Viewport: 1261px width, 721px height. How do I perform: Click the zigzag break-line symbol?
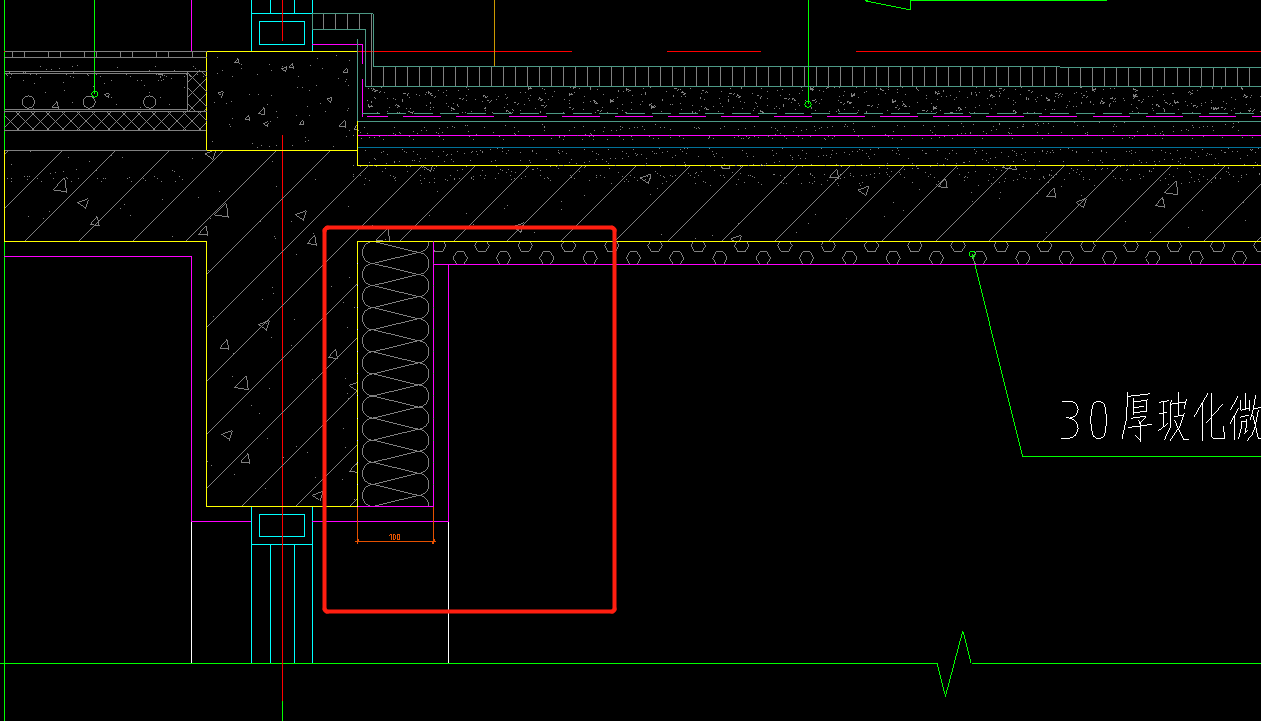pos(956,663)
